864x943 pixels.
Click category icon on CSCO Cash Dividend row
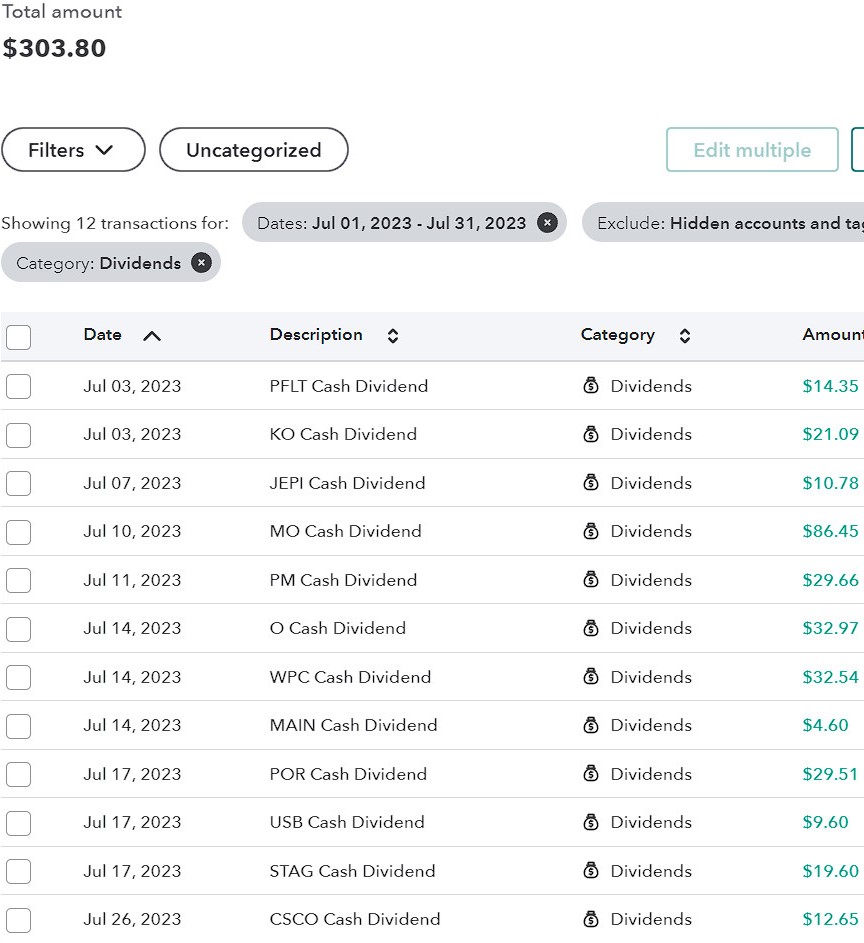click(x=591, y=919)
